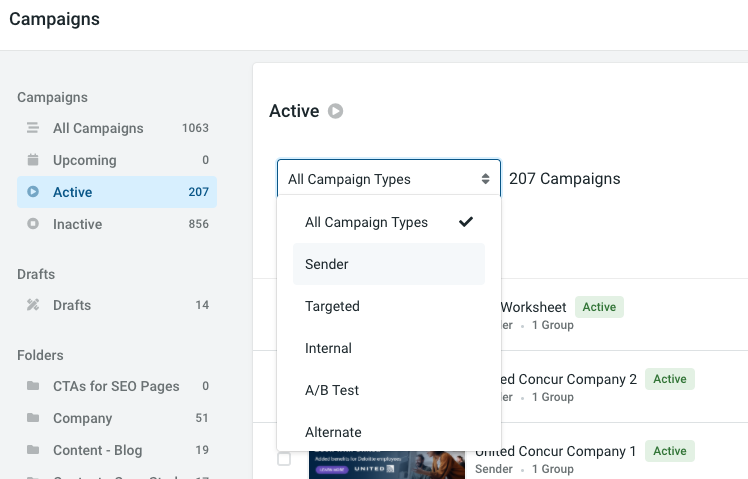Open the Drafts list
This screenshot has height=479, width=748.
[x=117, y=305]
